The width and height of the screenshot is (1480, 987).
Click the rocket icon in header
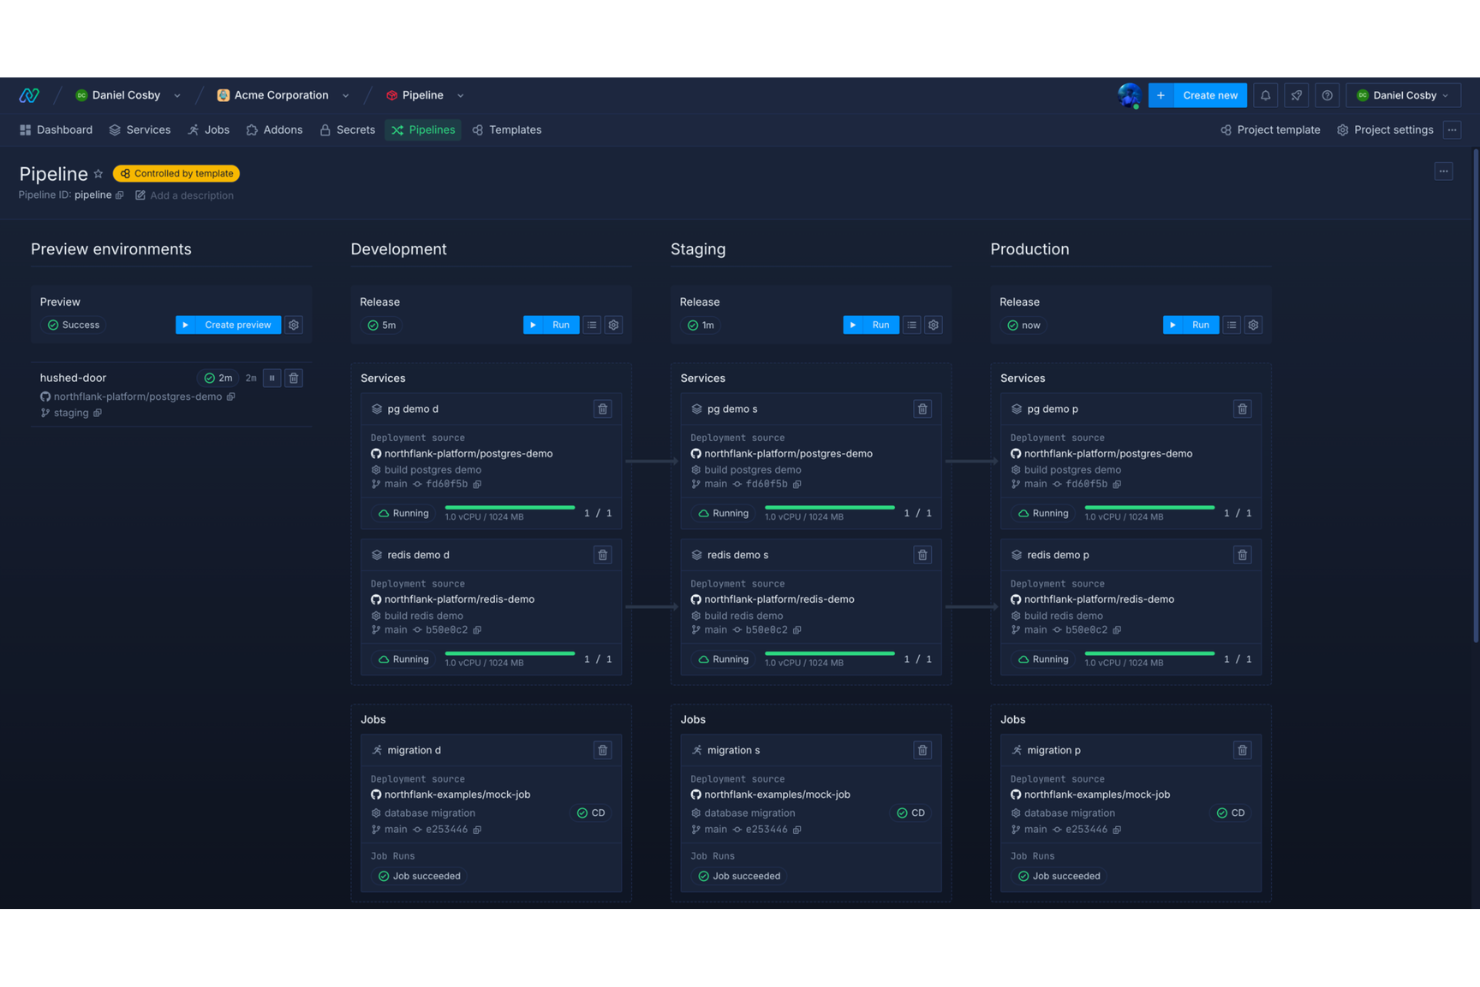1296,95
